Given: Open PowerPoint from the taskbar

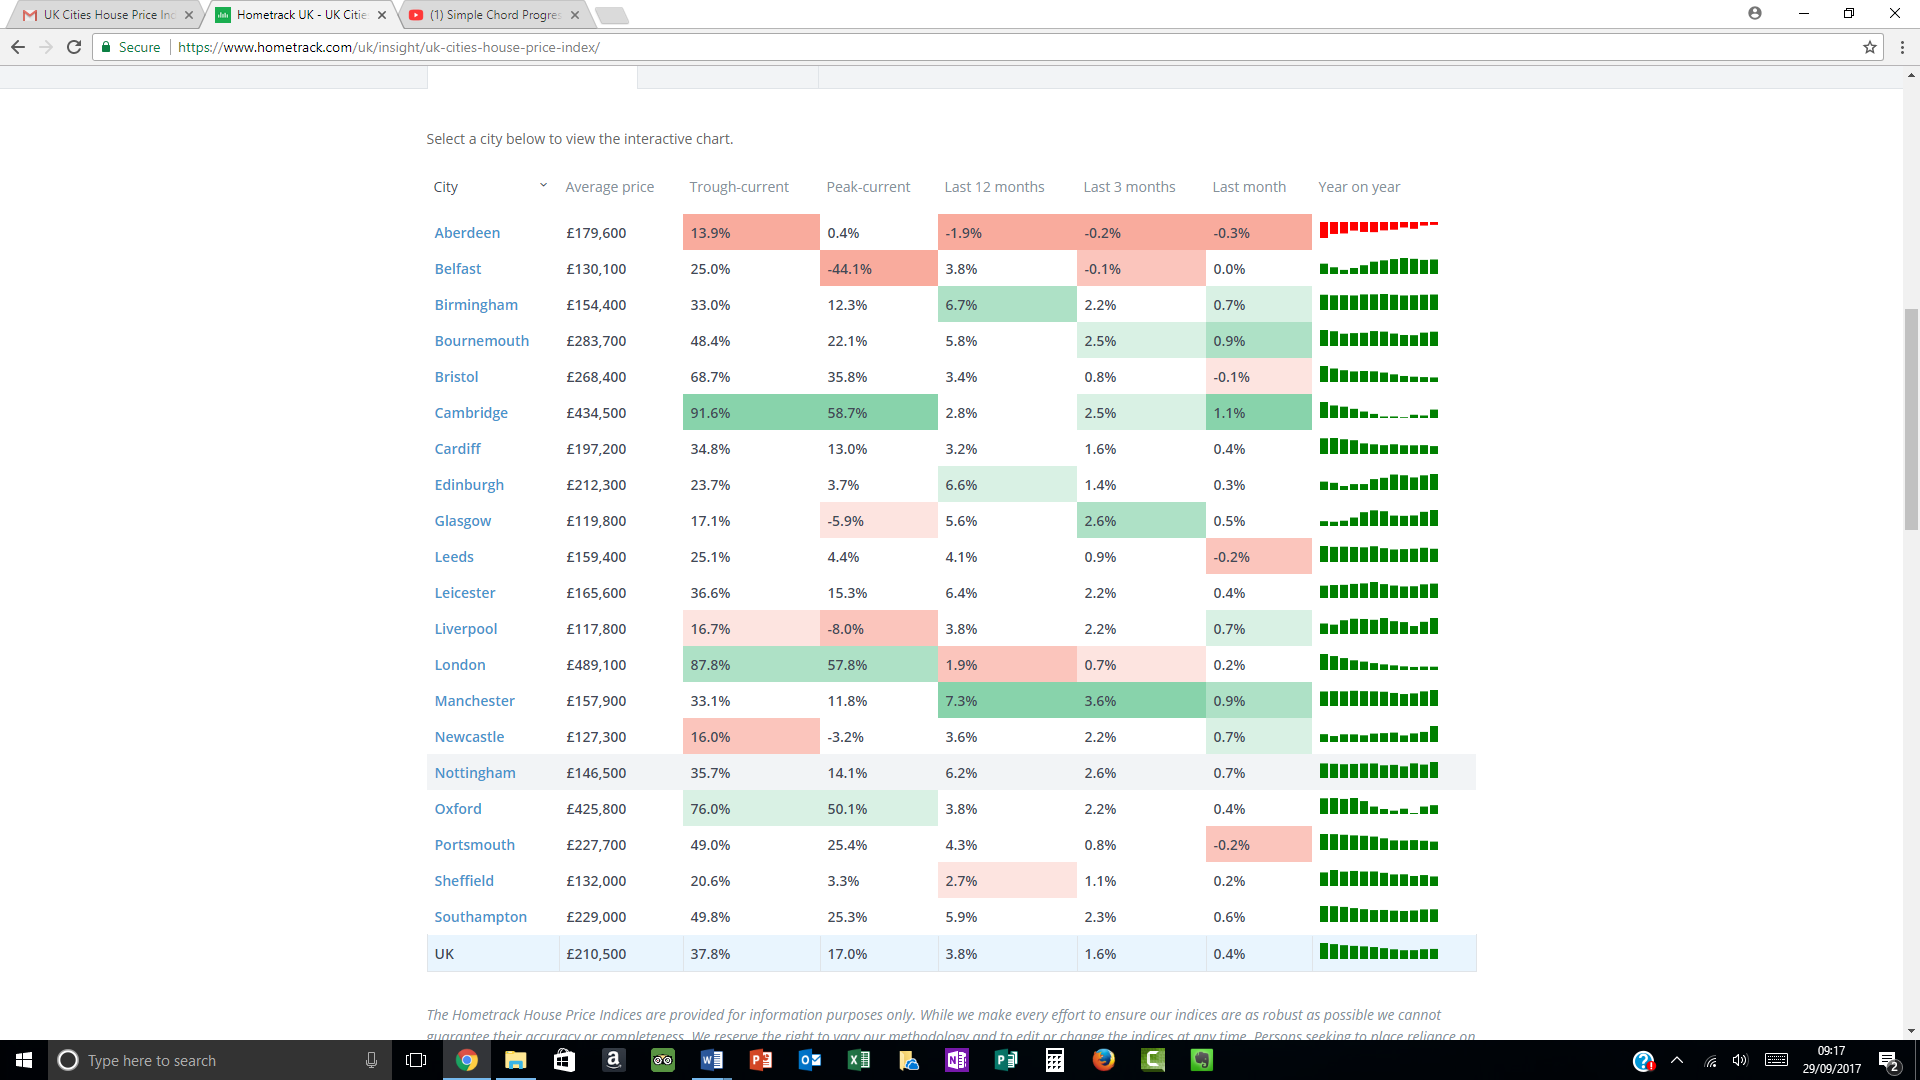Looking at the screenshot, I should pos(761,1060).
